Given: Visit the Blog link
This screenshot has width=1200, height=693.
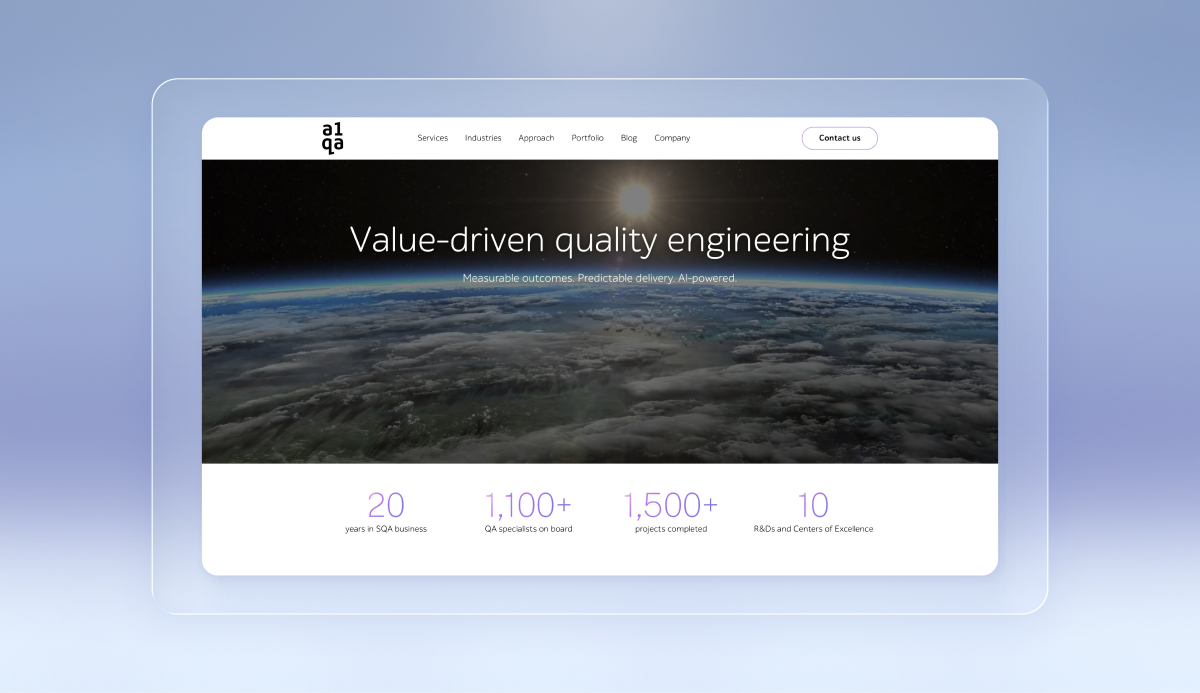Looking at the screenshot, I should point(629,138).
